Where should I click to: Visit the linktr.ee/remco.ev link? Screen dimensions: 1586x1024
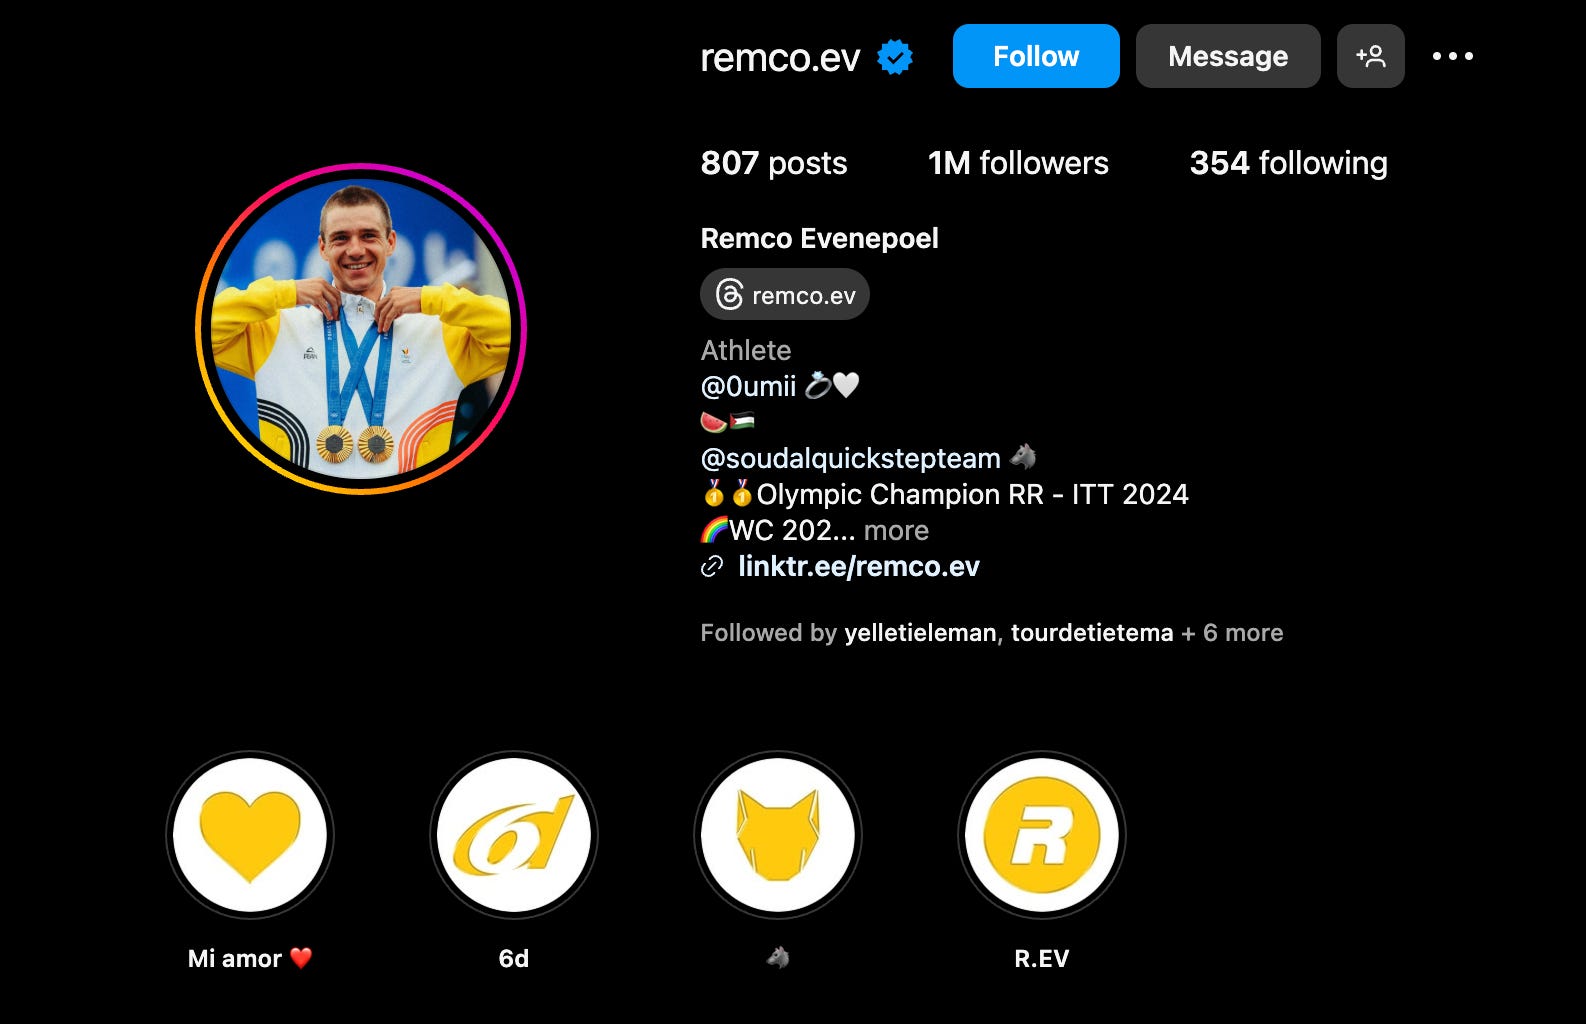(859, 566)
